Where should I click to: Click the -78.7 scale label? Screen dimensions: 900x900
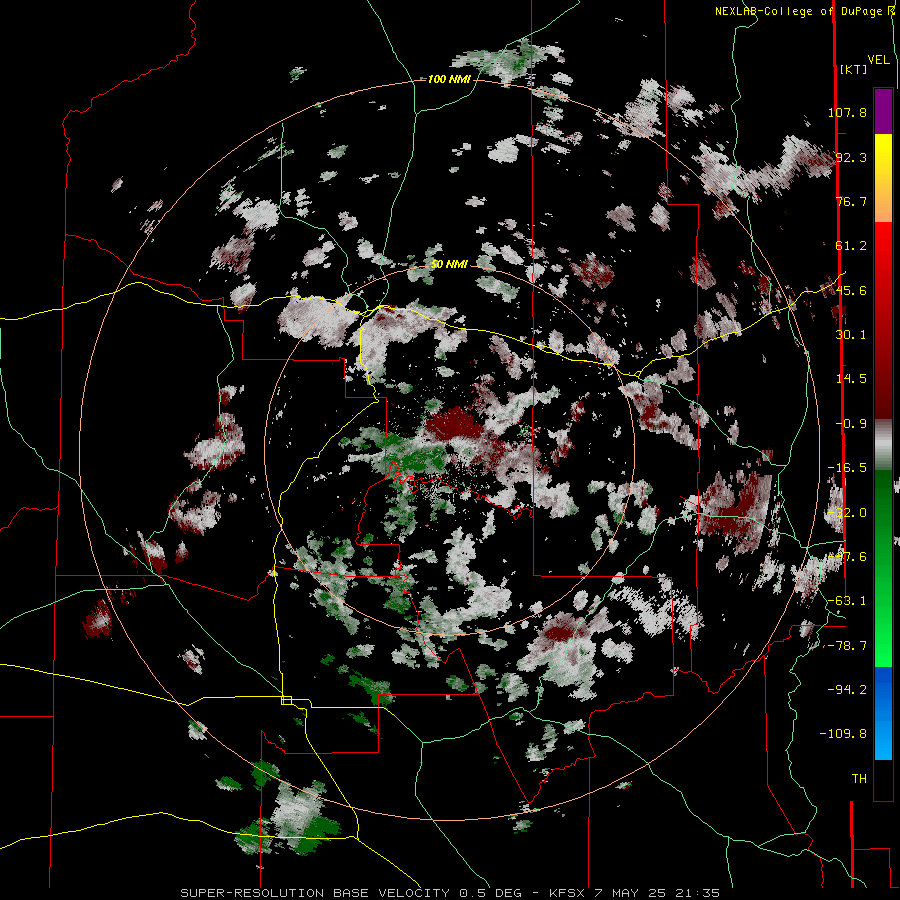tap(847, 646)
